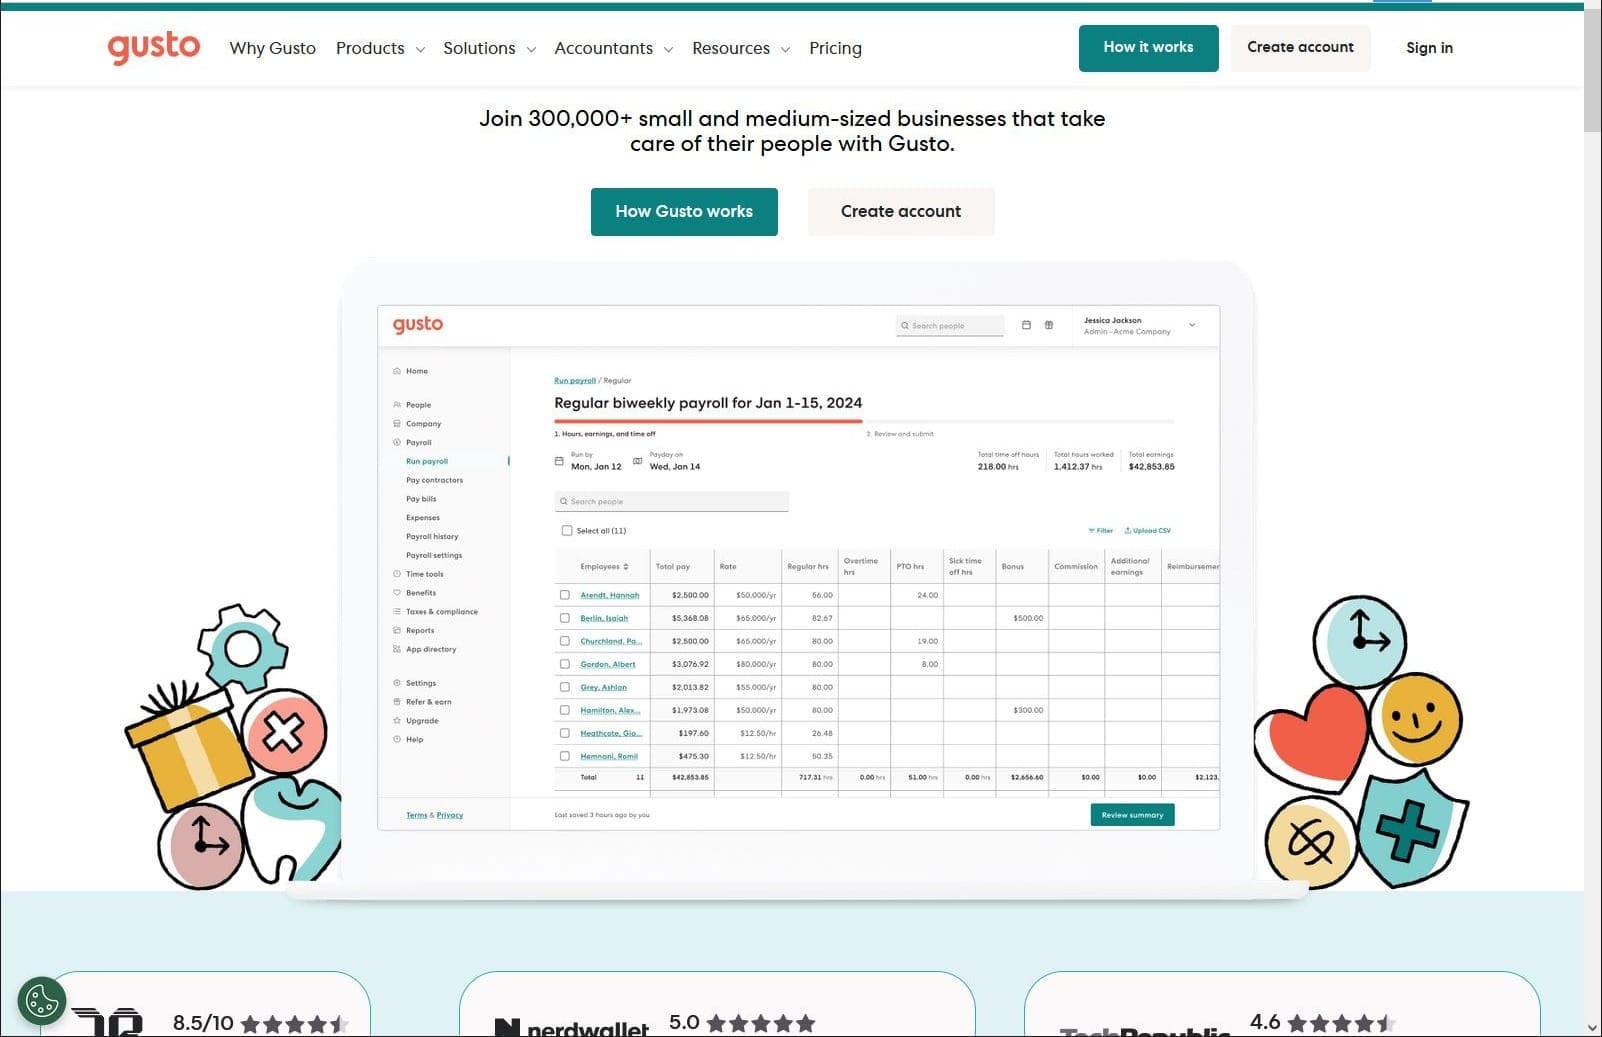Click the payday date Wed, Jan 14

675,467
